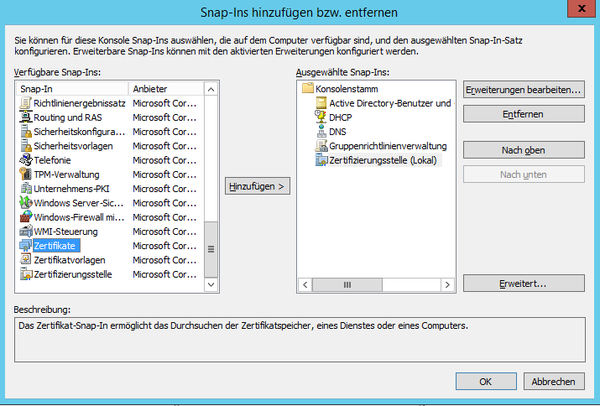Click the Anbieter column header

coord(165,89)
